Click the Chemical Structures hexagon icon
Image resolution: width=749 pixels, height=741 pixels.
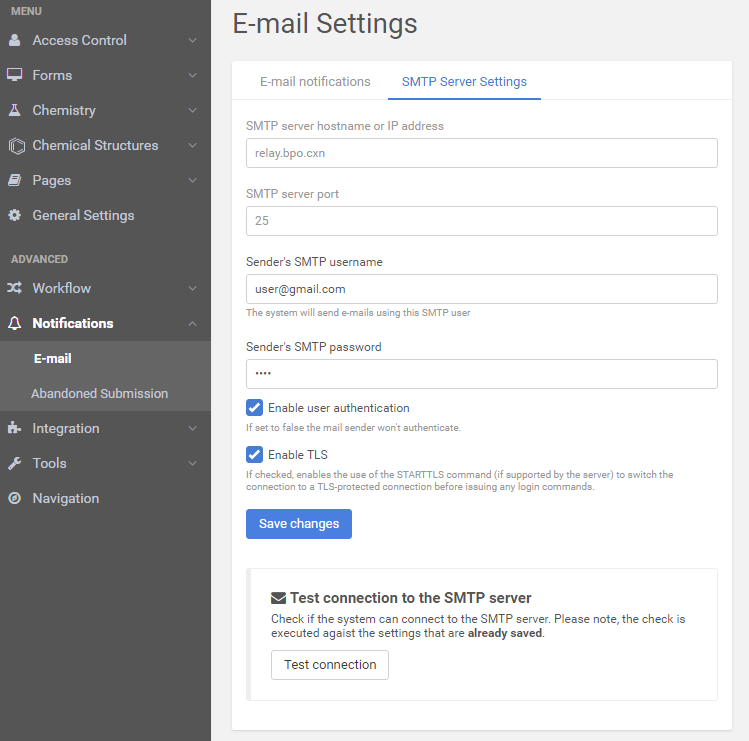(16, 146)
